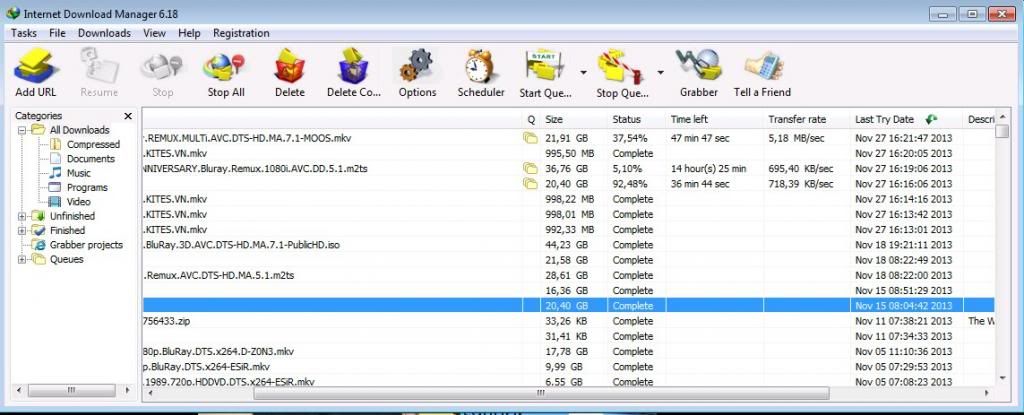Select the Compressed category
1024x415 pixels.
point(93,144)
